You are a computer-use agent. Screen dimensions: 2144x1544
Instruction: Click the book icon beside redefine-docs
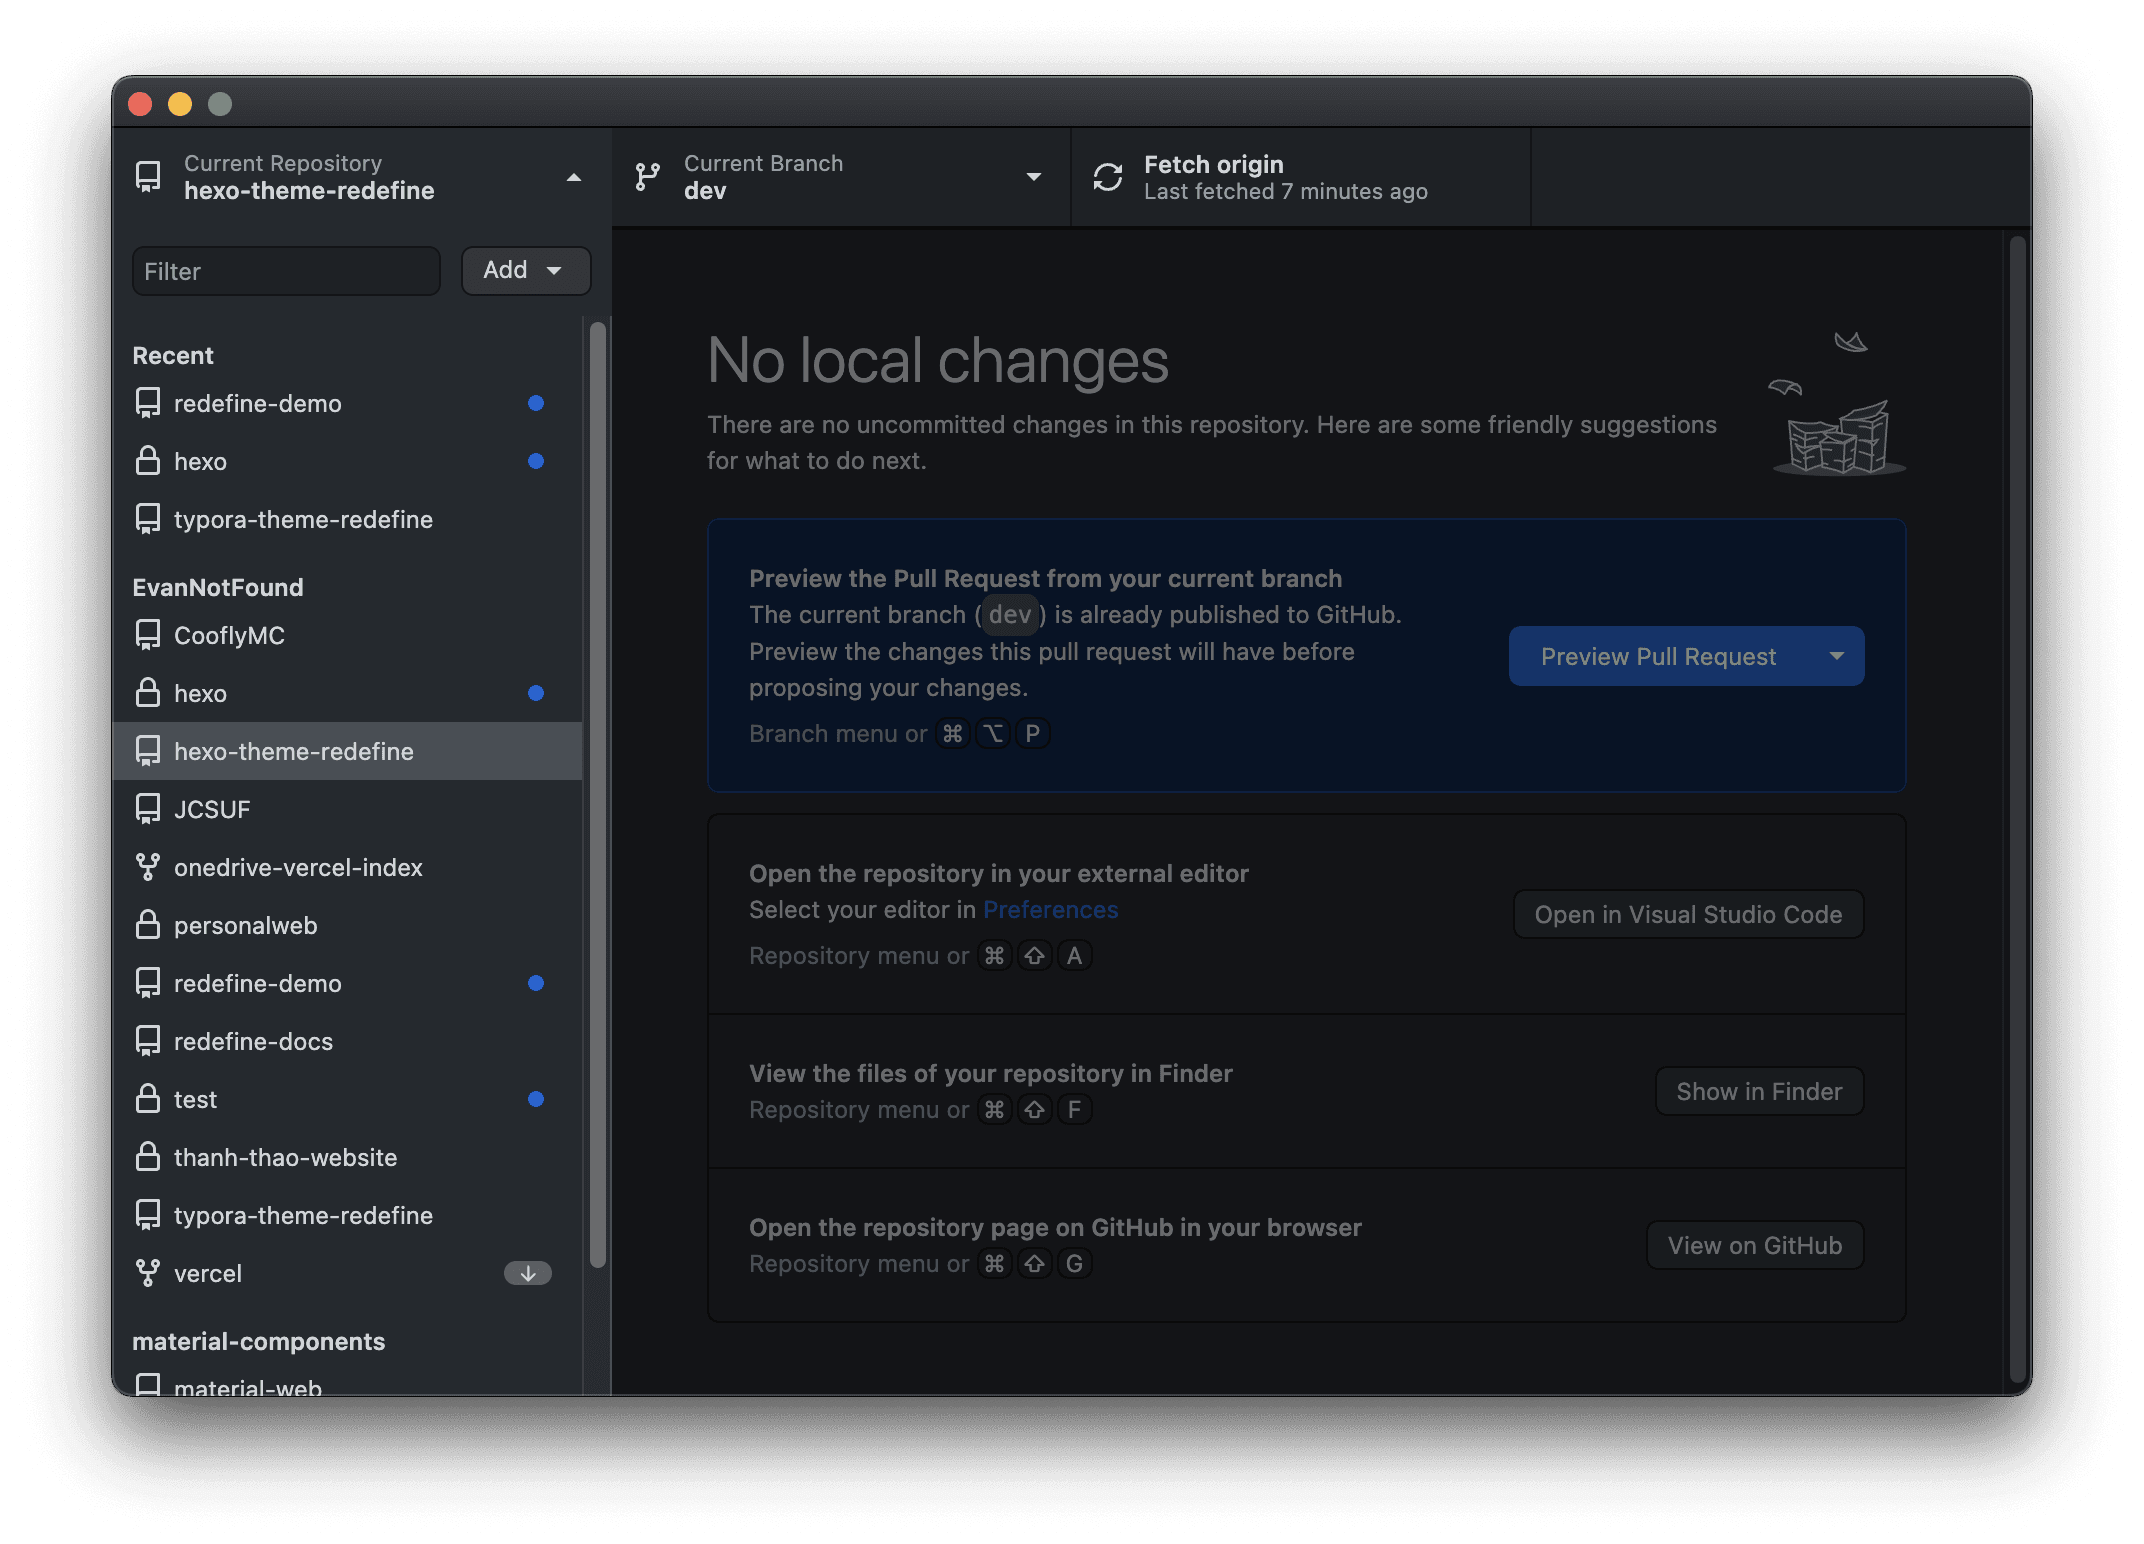(148, 1041)
